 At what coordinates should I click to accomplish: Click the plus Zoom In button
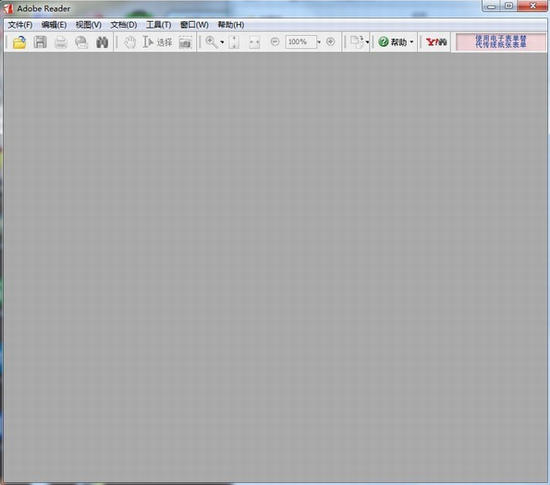pos(330,42)
